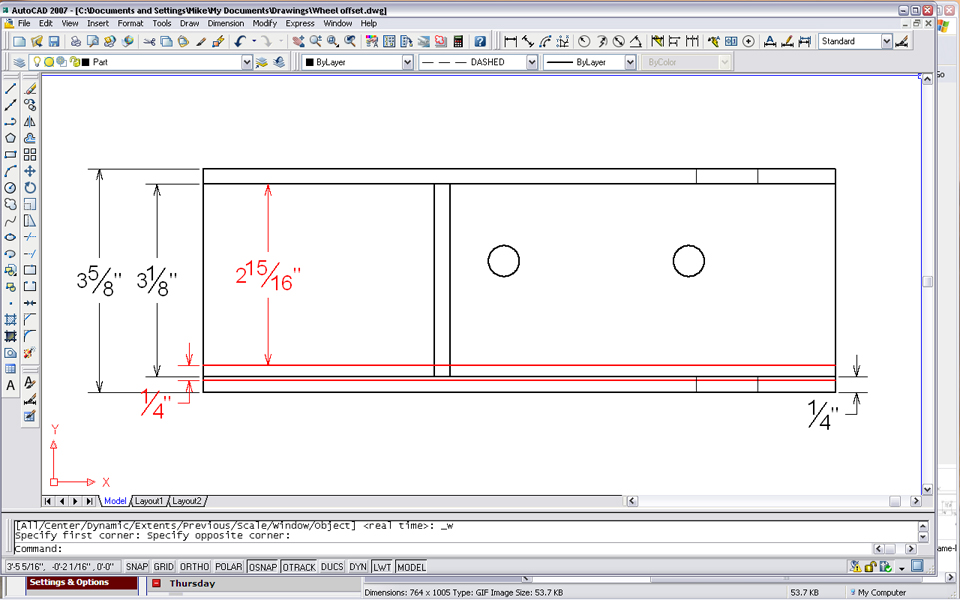Choose the Trim tool
This screenshot has height=600, width=960.
[30, 238]
